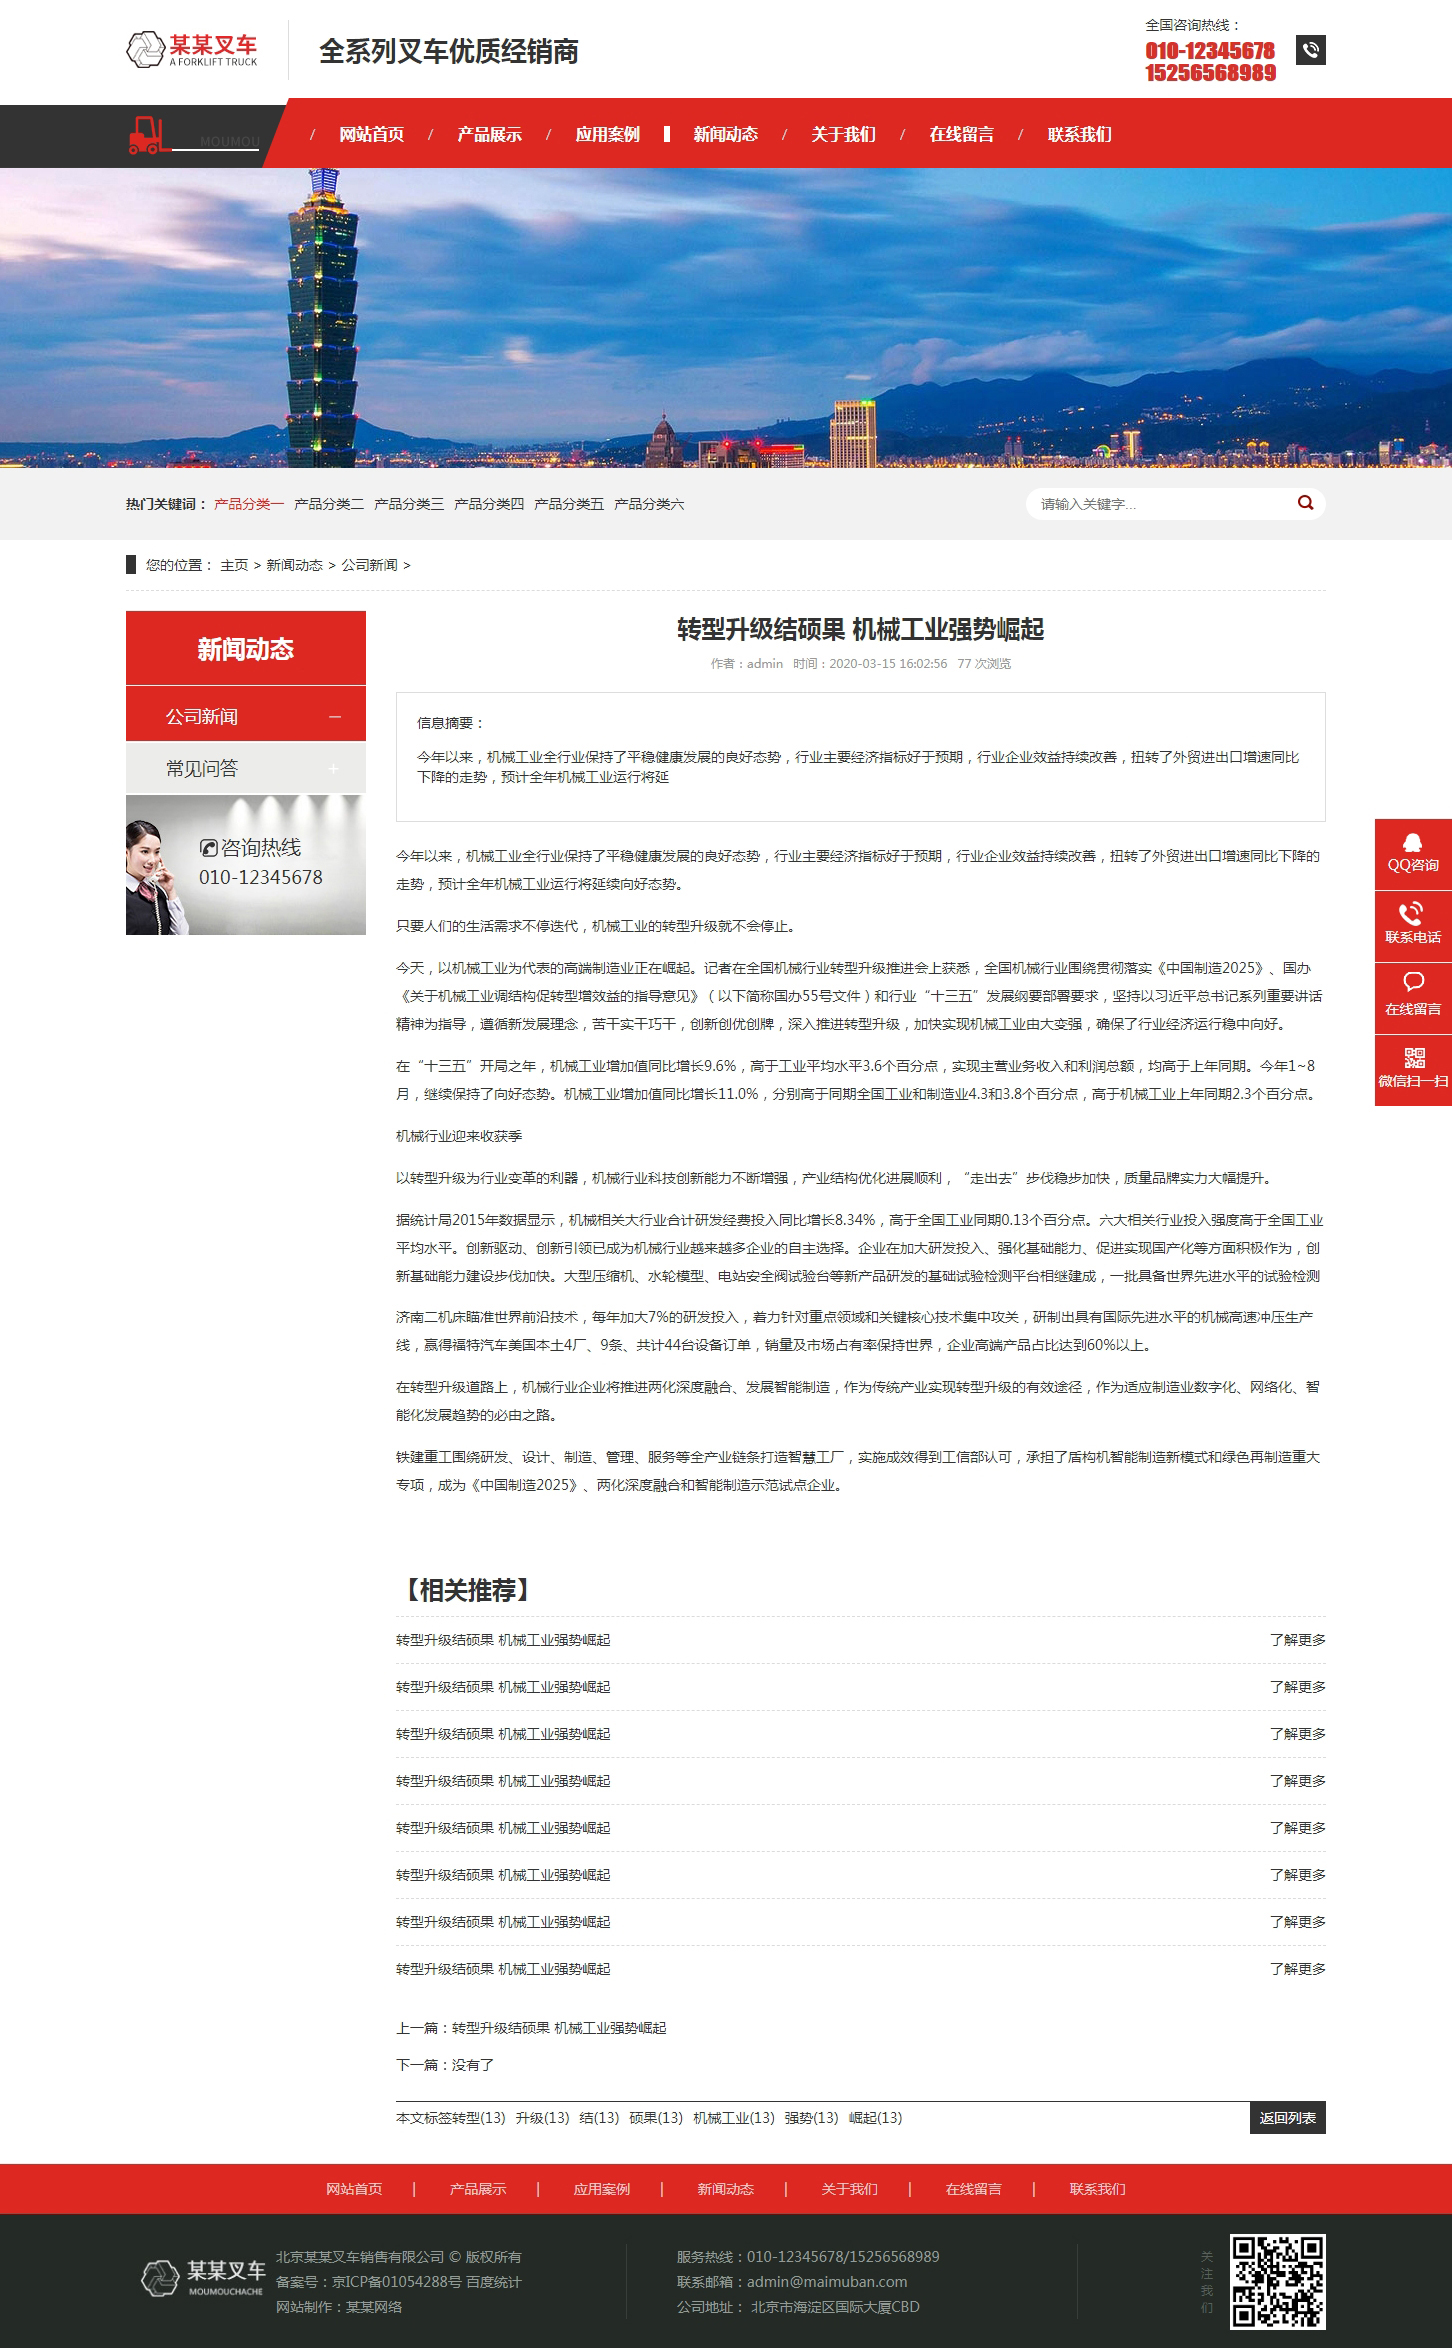
Task: Expand the 常见问答 sidebar category
Action: point(333,769)
